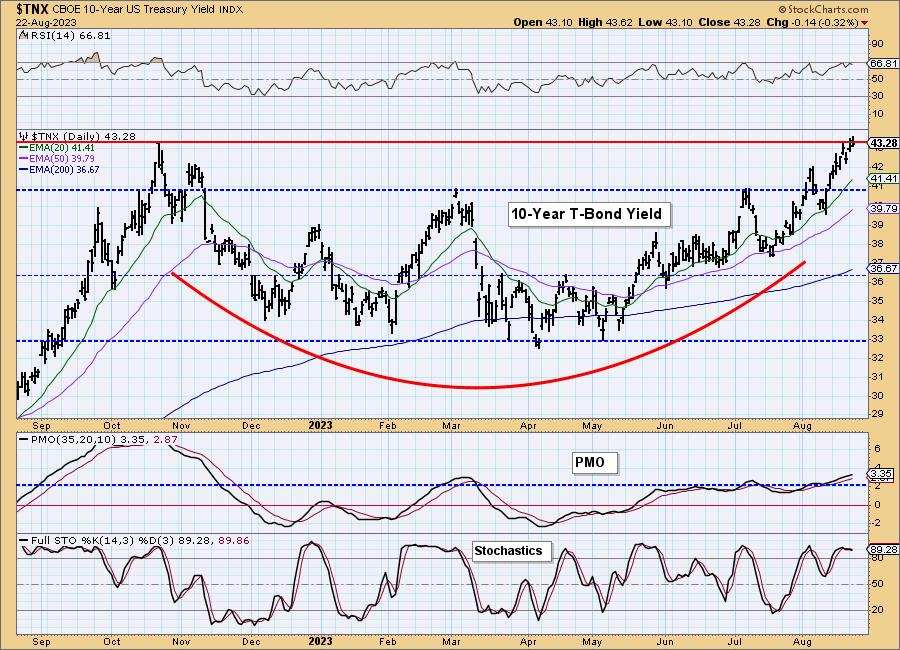This screenshot has height=650, width=900.
Task: Click the 36.67 EMA tag on right axis
Action: pos(883,268)
